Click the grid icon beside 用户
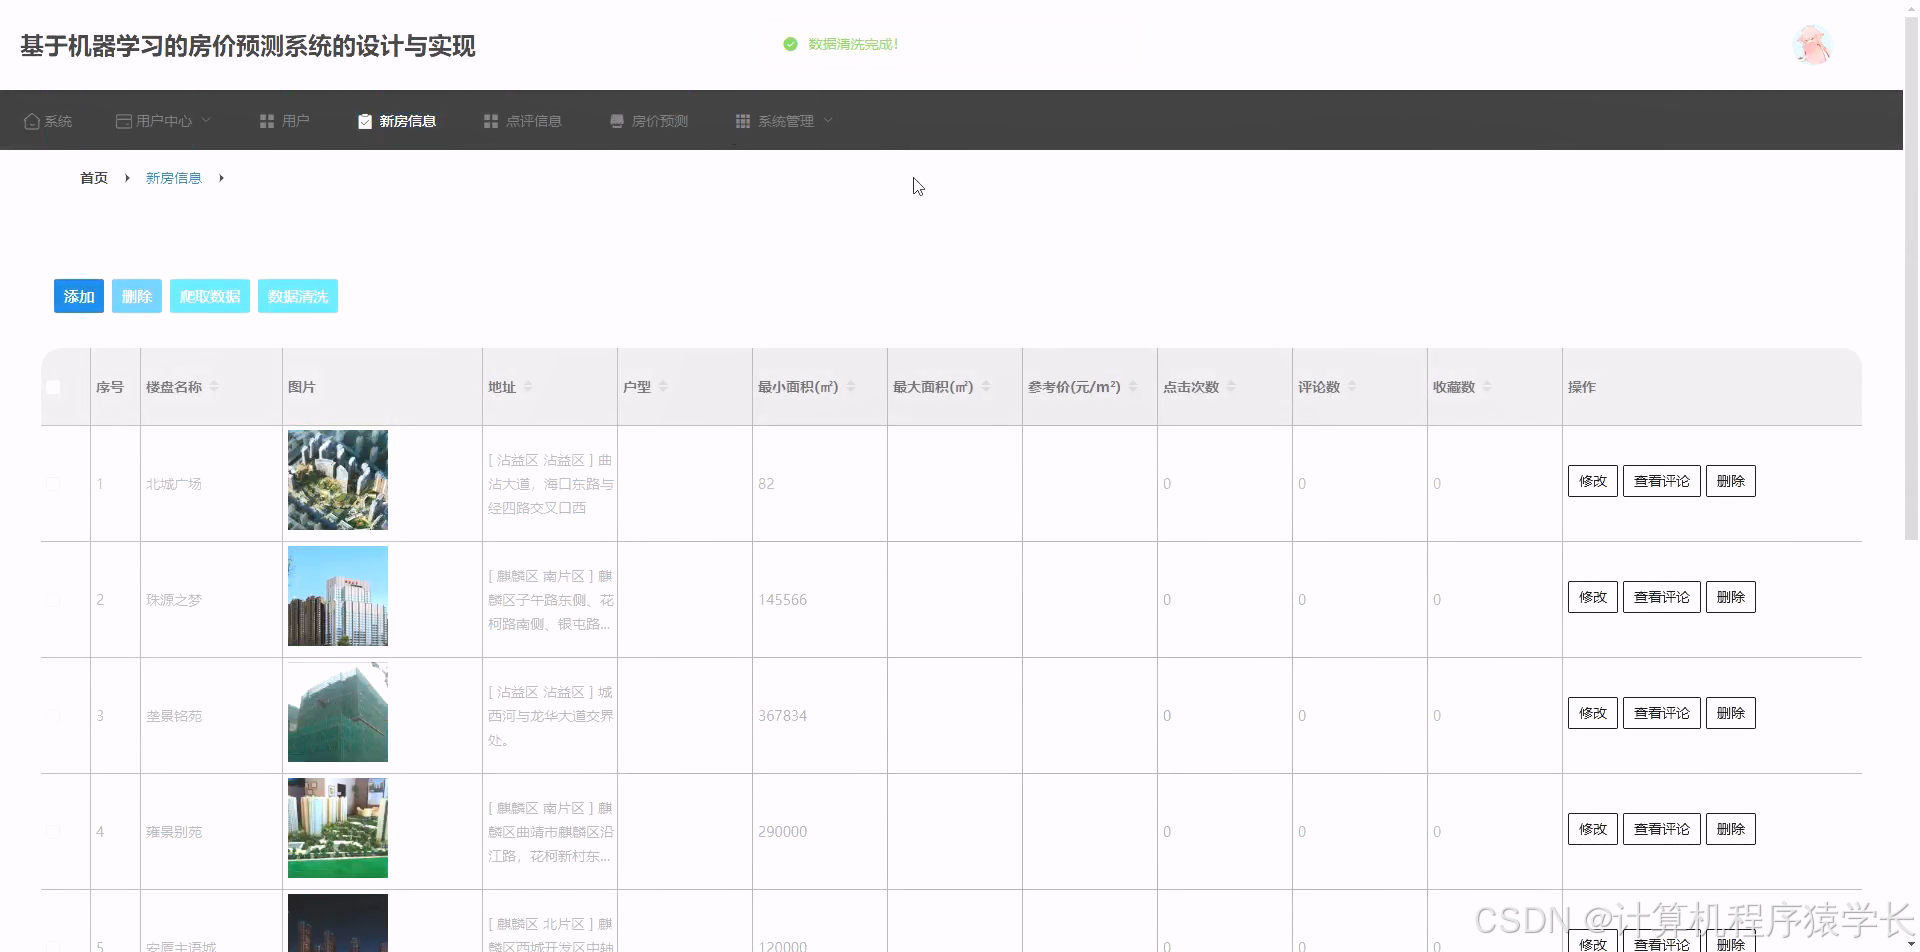1920x952 pixels. click(267, 121)
